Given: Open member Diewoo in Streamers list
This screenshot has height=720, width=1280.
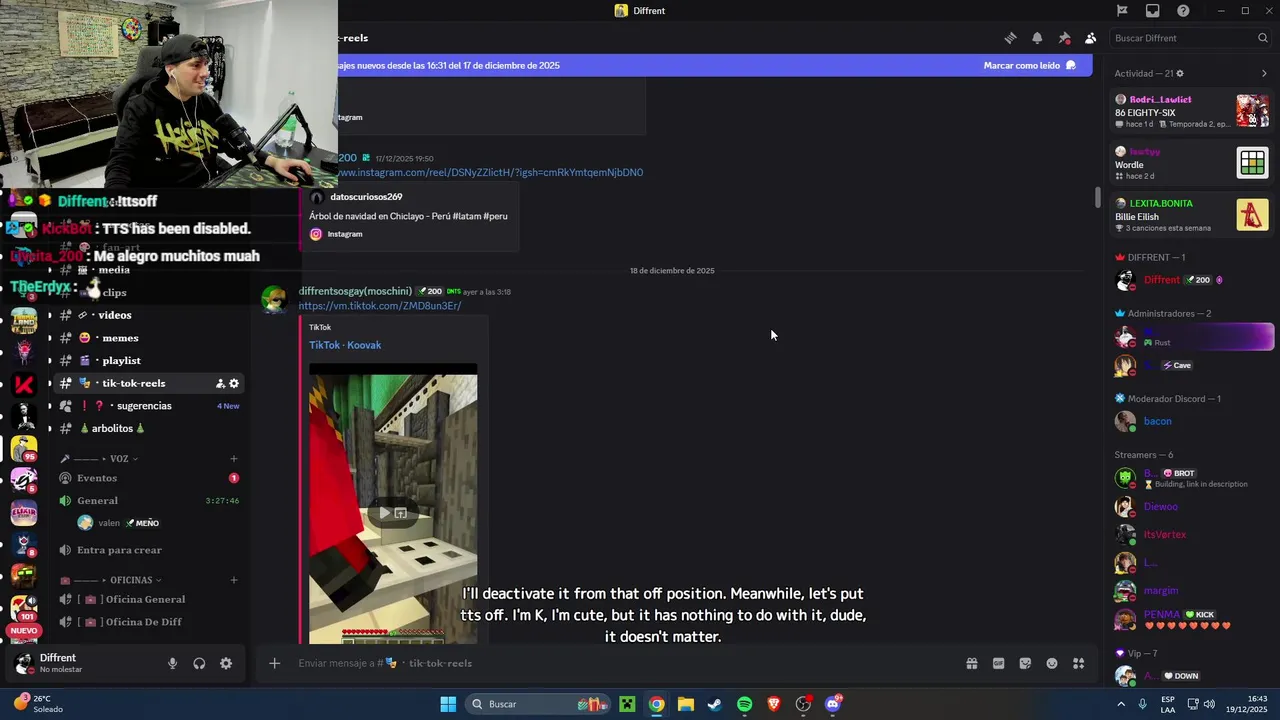Looking at the screenshot, I should (x=1192, y=506).
